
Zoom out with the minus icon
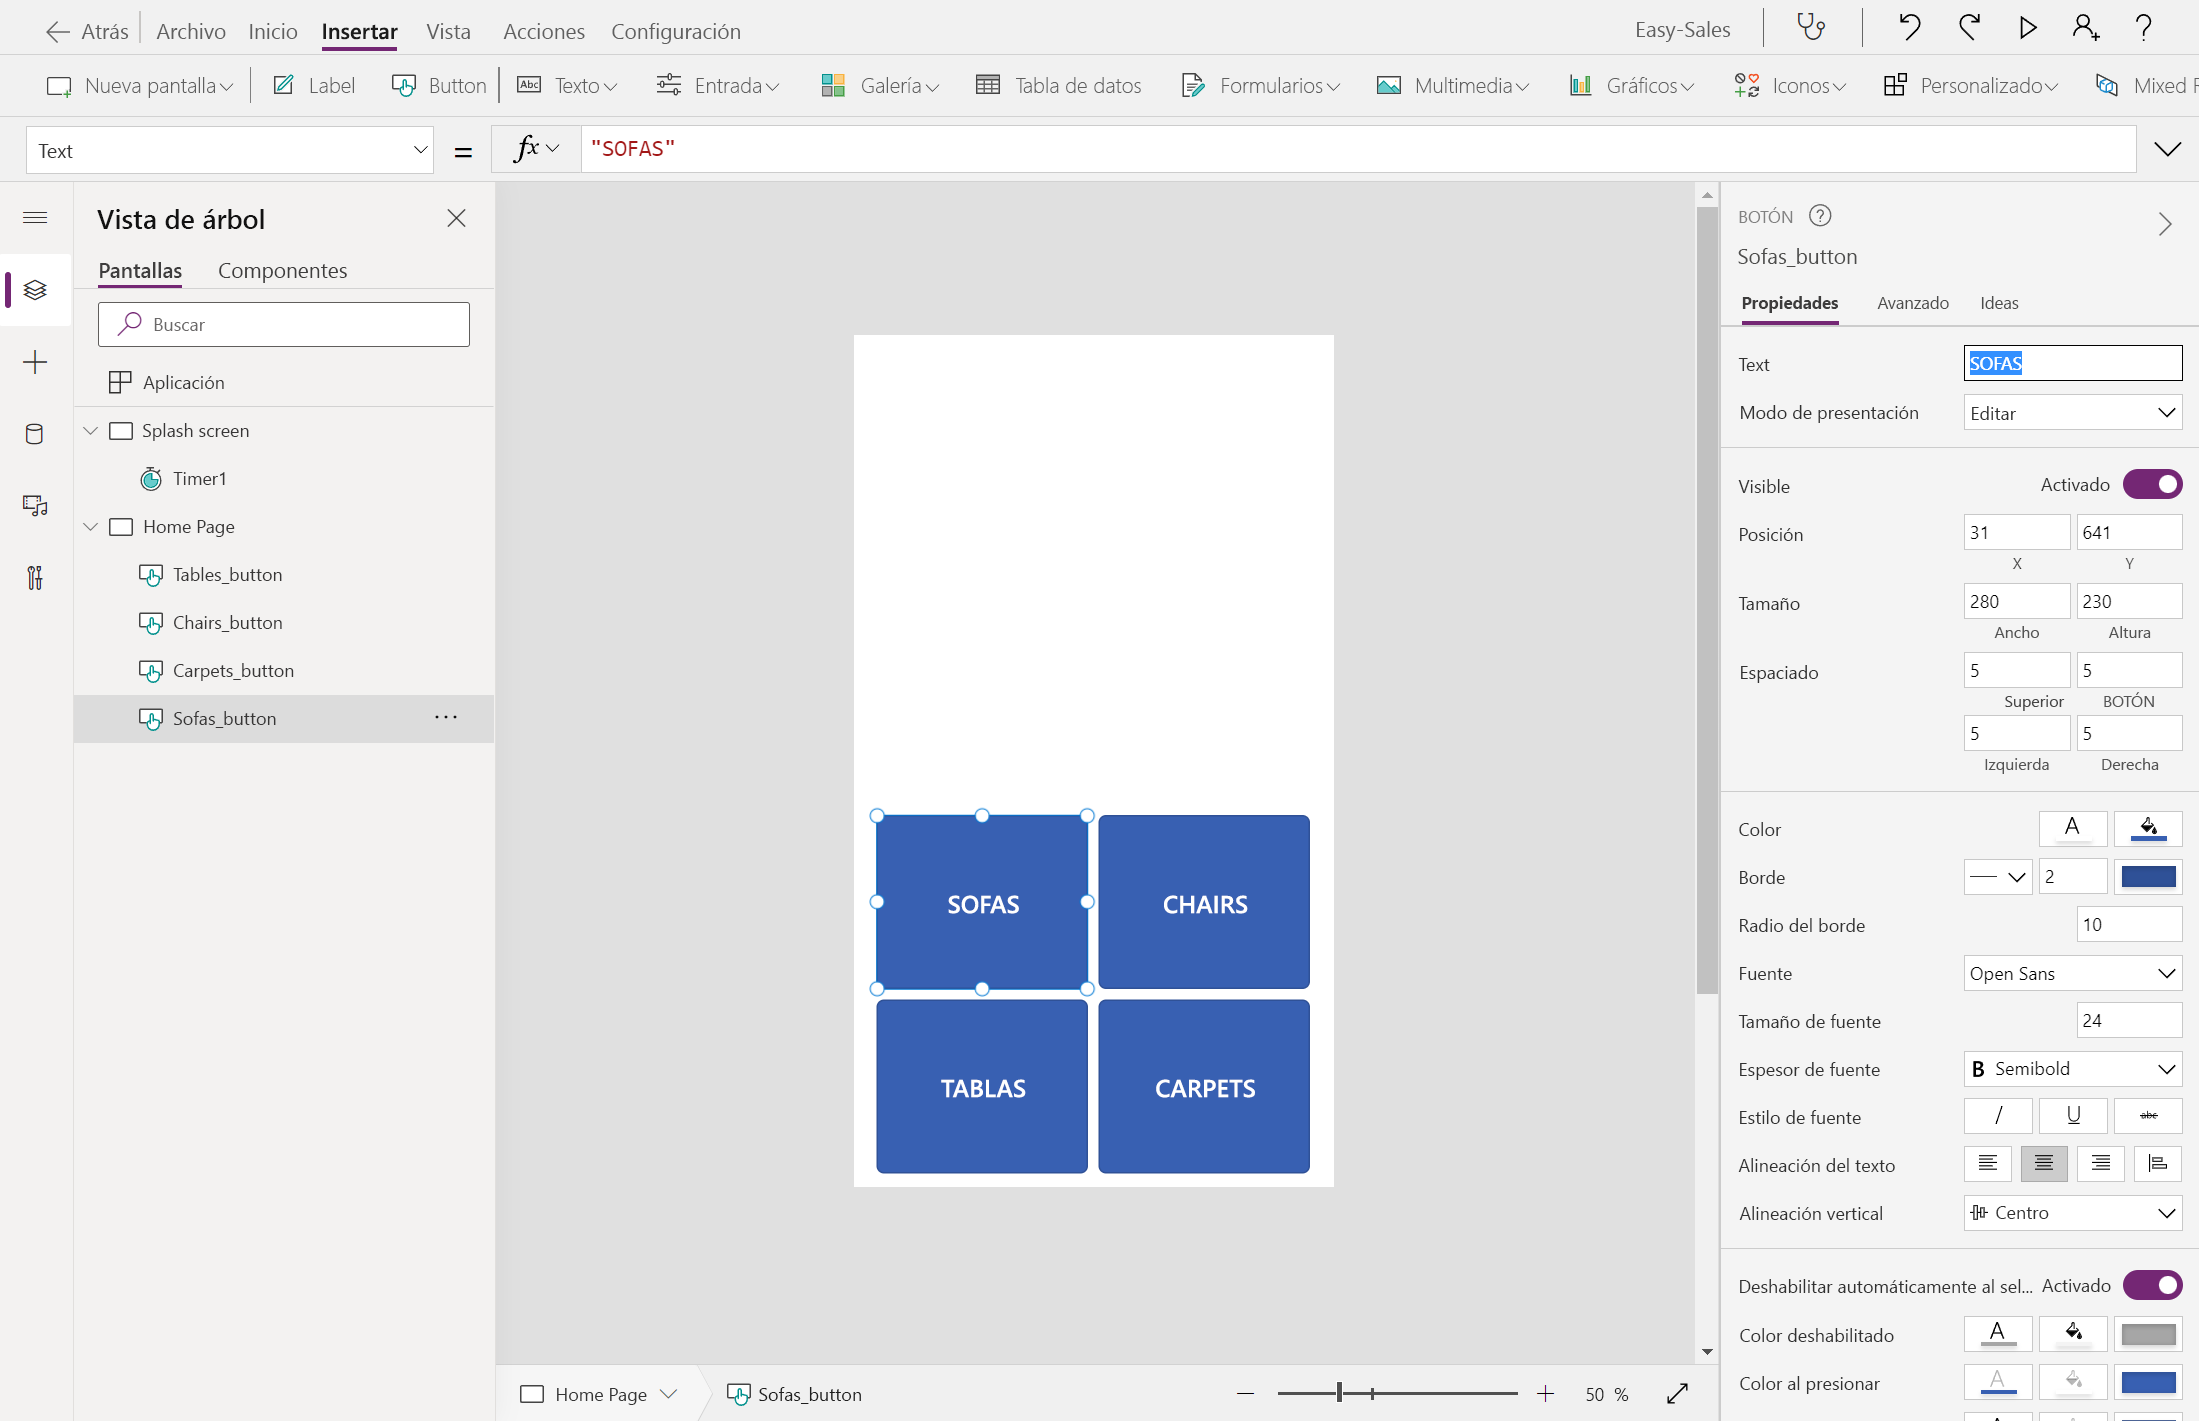click(x=1245, y=1393)
